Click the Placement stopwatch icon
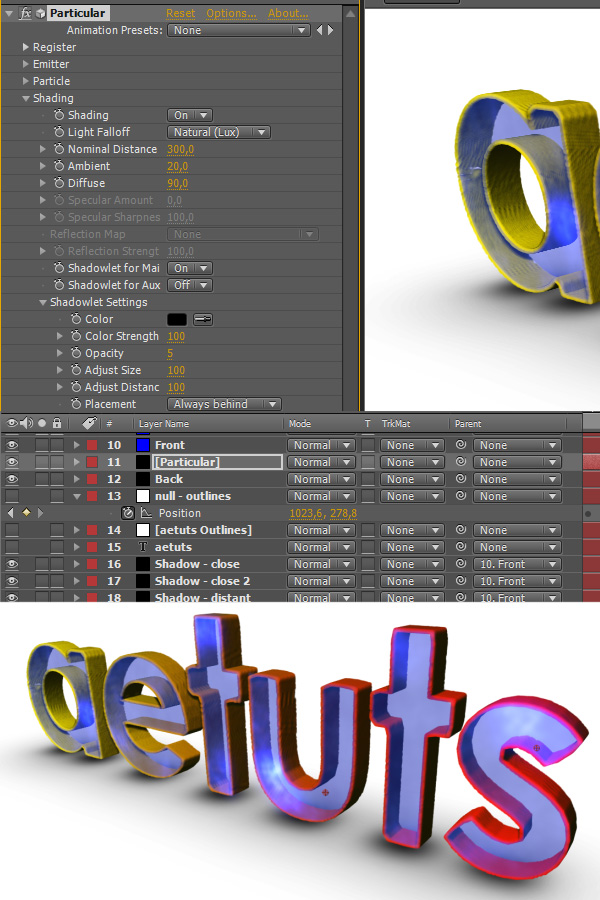The height and width of the screenshot is (900, 600). click(x=76, y=404)
